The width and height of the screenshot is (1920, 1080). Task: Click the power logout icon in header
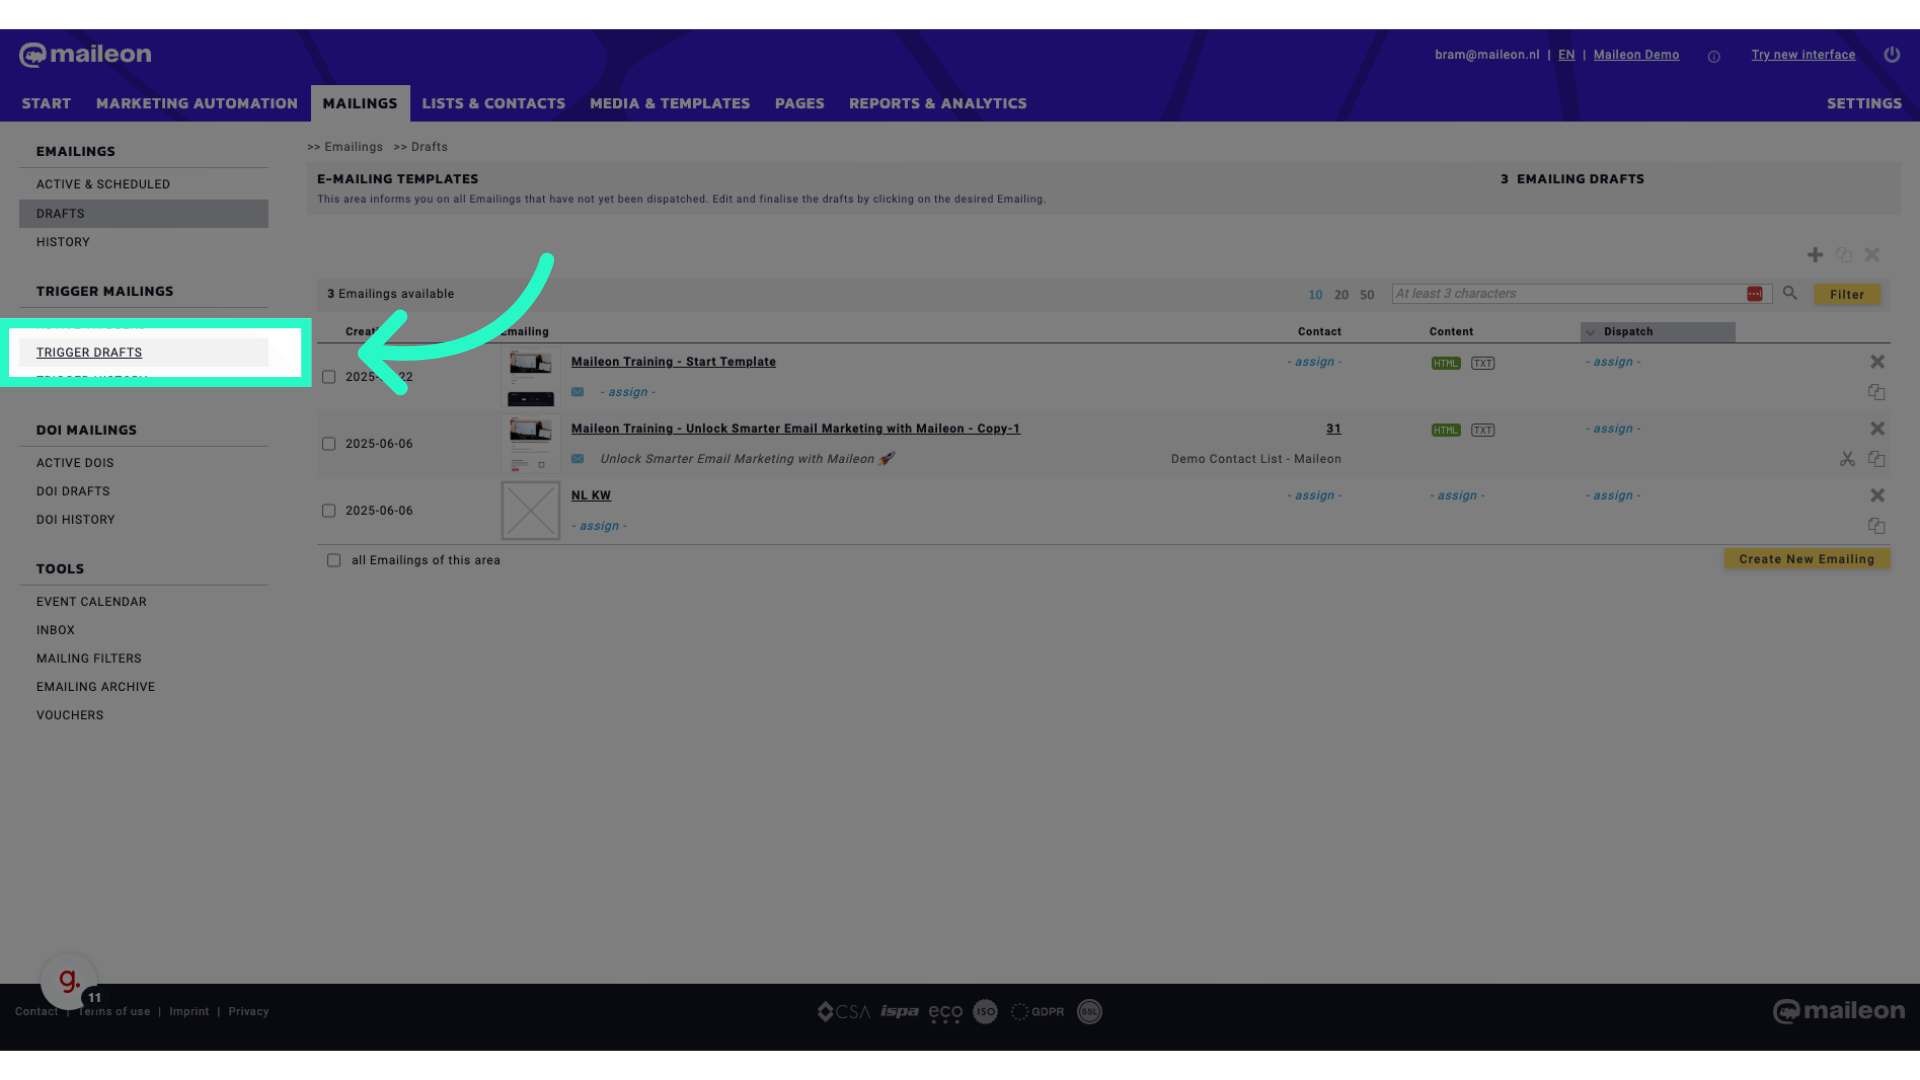click(x=1892, y=55)
